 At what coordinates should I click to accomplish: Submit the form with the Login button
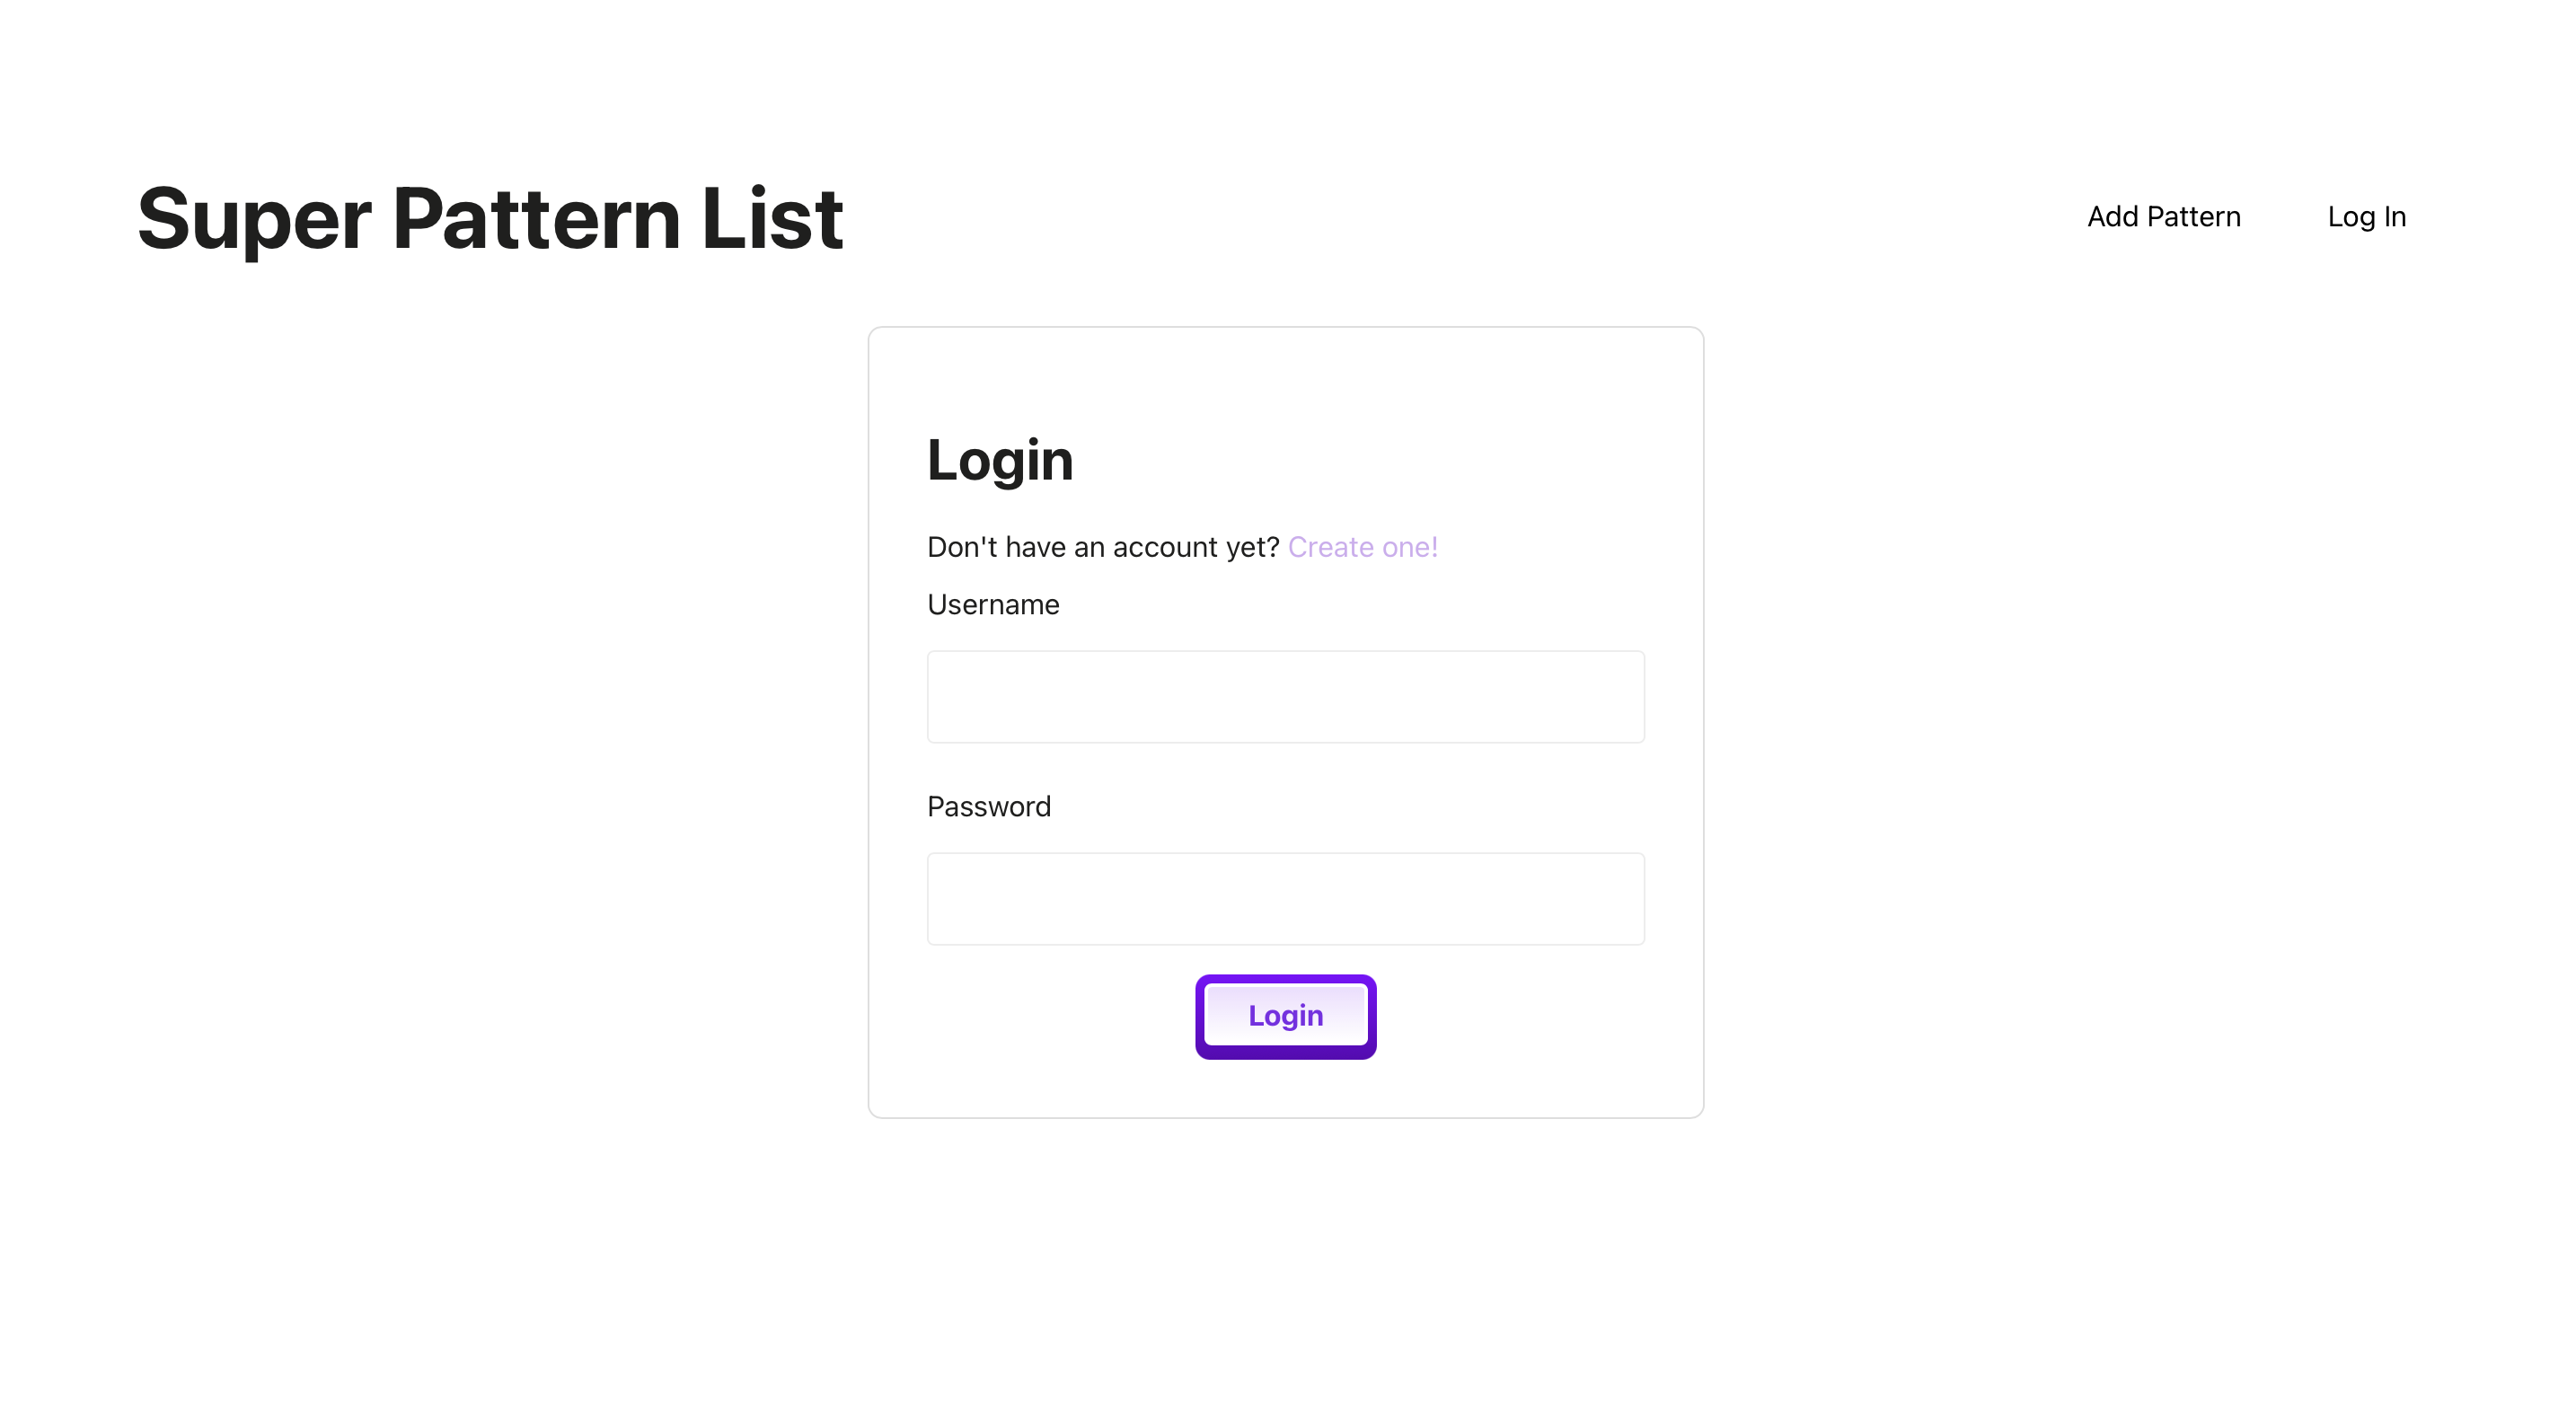pos(1285,1016)
